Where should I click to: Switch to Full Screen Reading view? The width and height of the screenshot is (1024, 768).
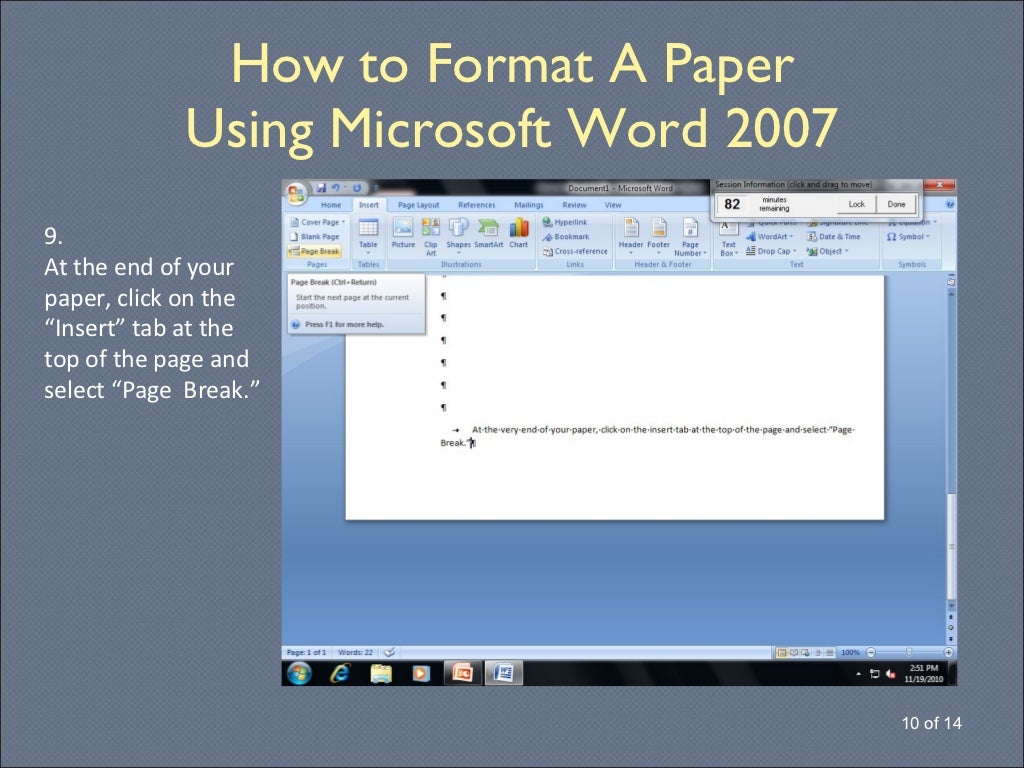[x=793, y=652]
